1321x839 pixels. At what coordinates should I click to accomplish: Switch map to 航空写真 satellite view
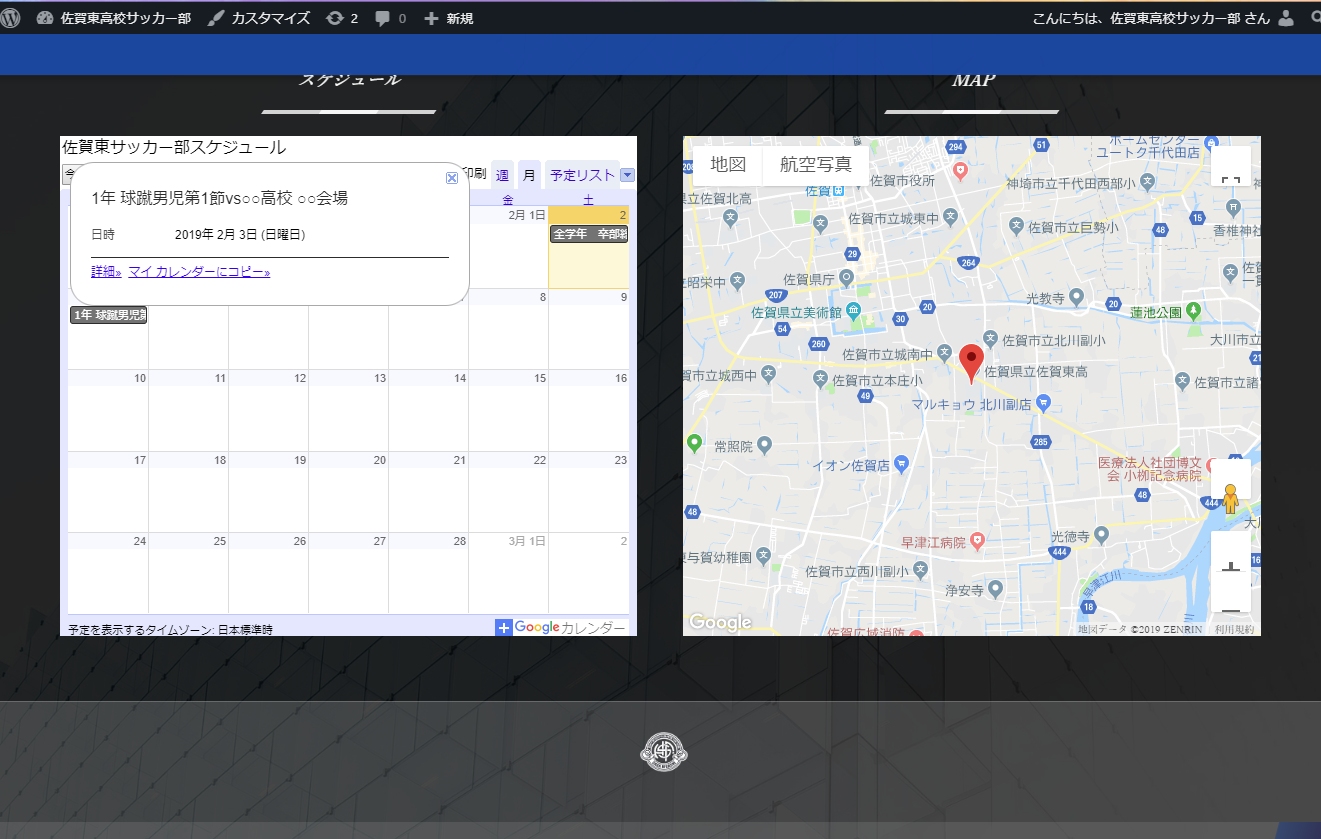(816, 165)
